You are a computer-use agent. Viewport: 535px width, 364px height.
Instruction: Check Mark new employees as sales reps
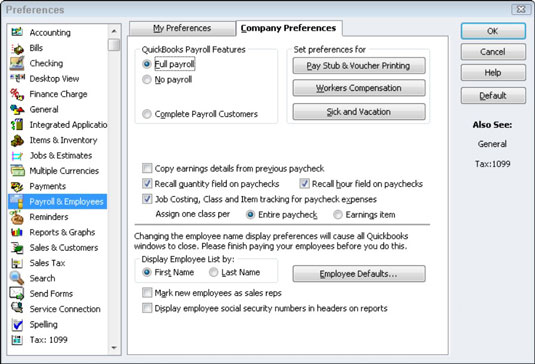click(147, 293)
